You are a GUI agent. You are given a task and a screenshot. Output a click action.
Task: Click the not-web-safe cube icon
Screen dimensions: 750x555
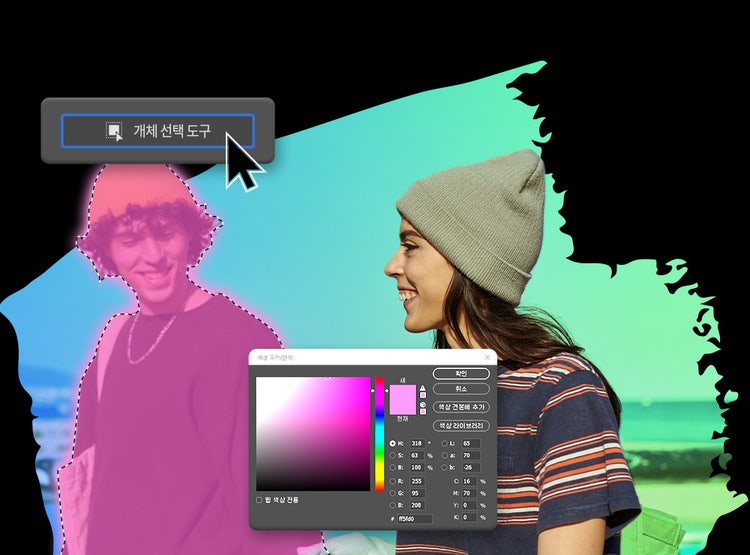pyautogui.click(x=423, y=405)
